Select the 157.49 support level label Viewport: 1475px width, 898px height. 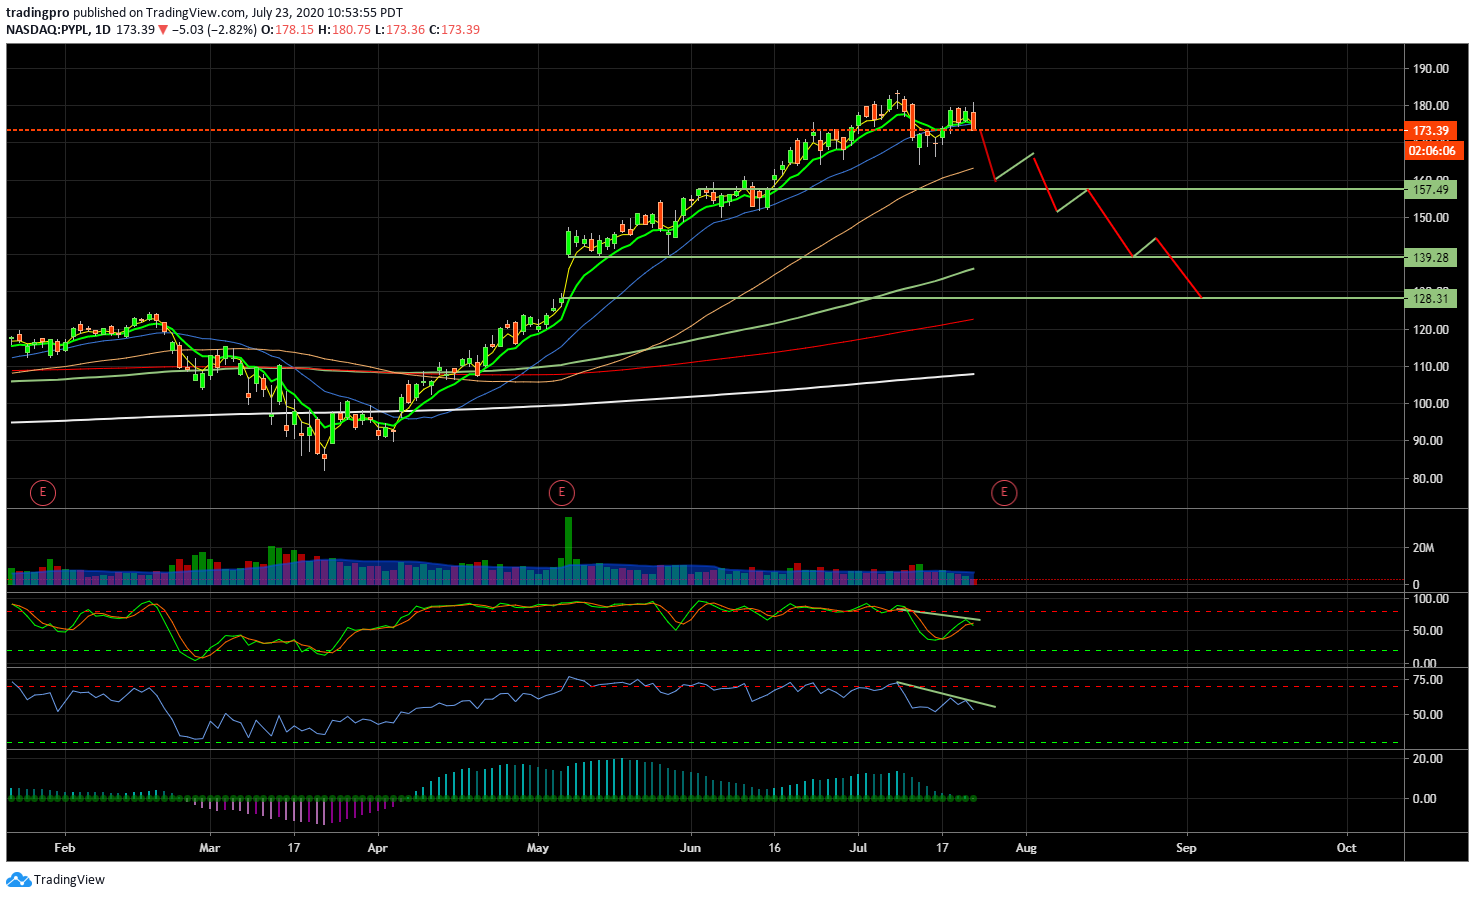[x=1431, y=190]
